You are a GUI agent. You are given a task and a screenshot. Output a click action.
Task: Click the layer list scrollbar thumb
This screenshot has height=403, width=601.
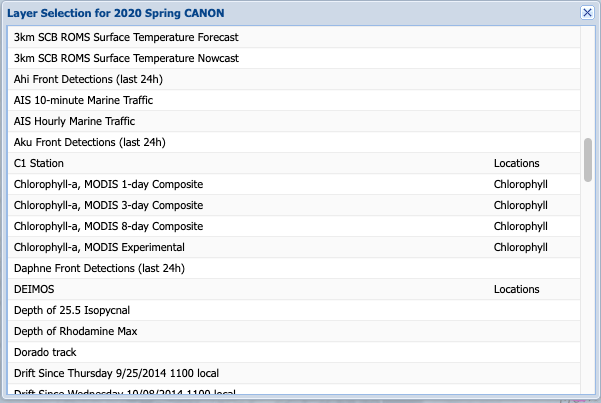pyautogui.click(x=588, y=158)
